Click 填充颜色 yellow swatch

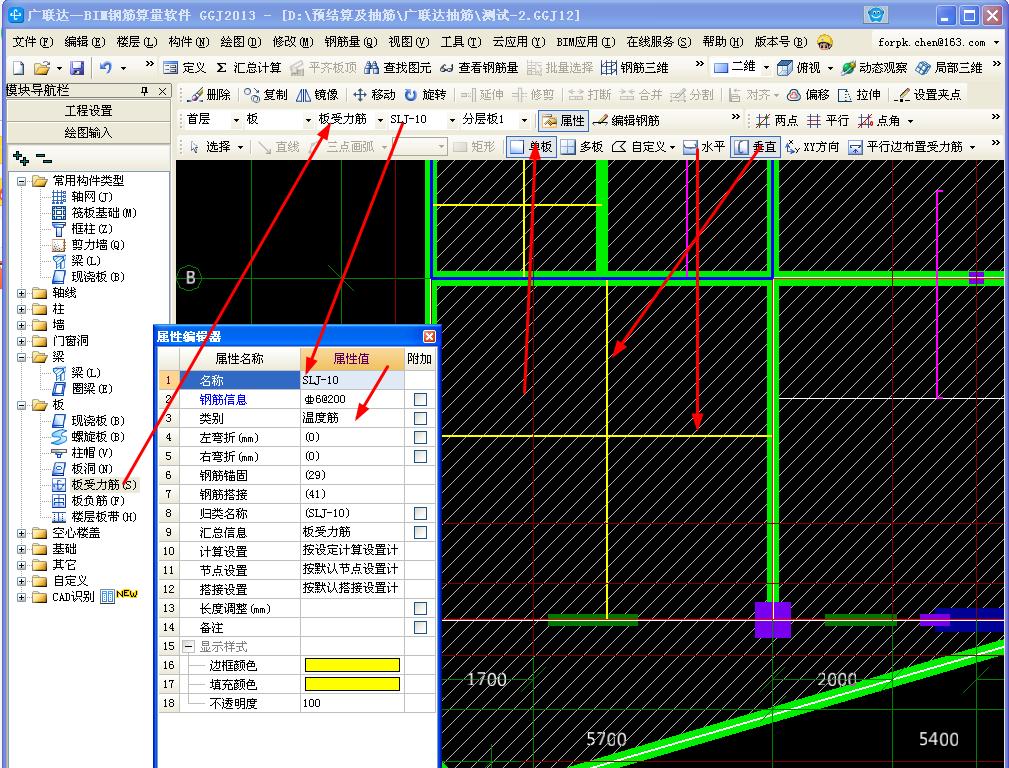(x=352, y=684)
